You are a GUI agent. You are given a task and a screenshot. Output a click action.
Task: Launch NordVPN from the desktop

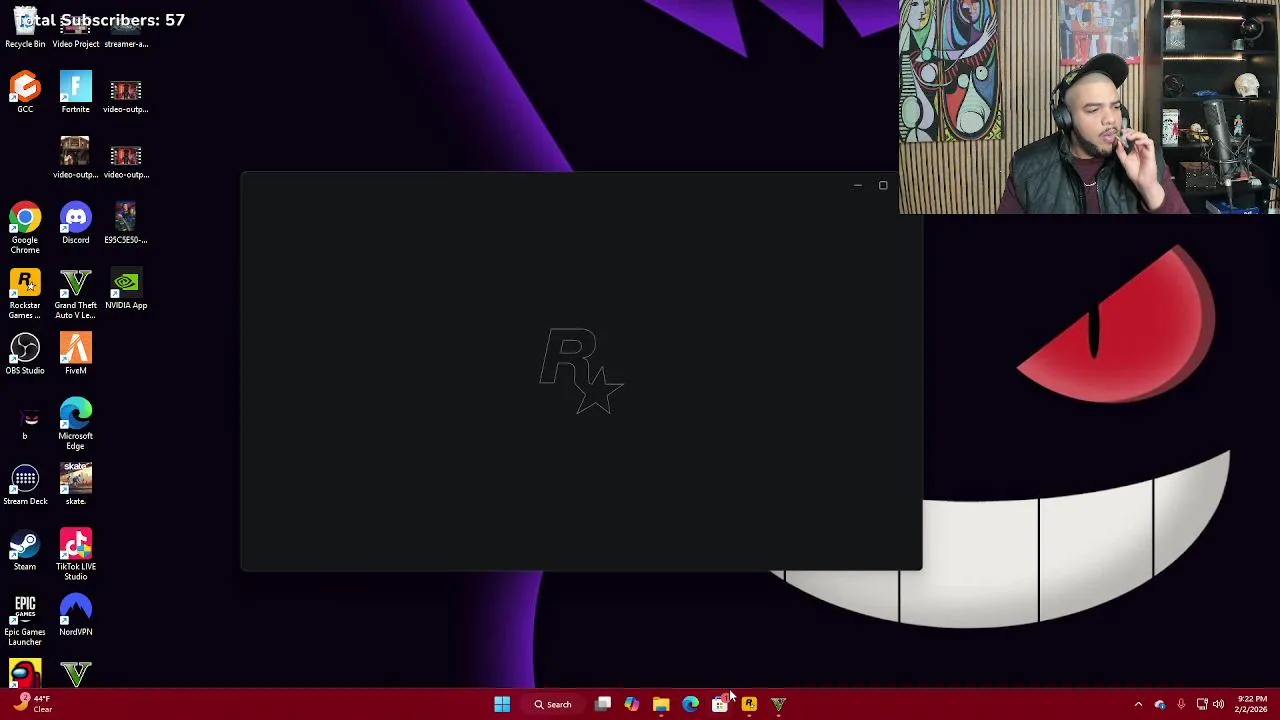point(76,615)
